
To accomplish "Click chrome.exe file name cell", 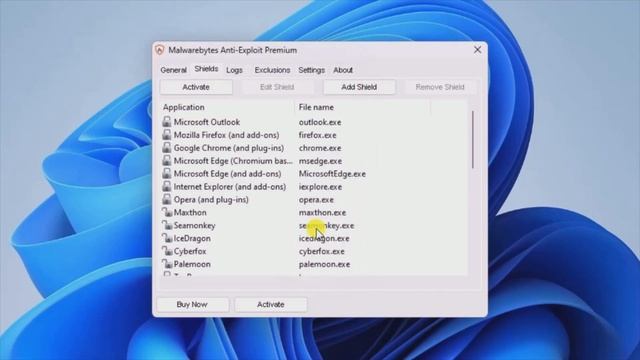I will [320, 148].
